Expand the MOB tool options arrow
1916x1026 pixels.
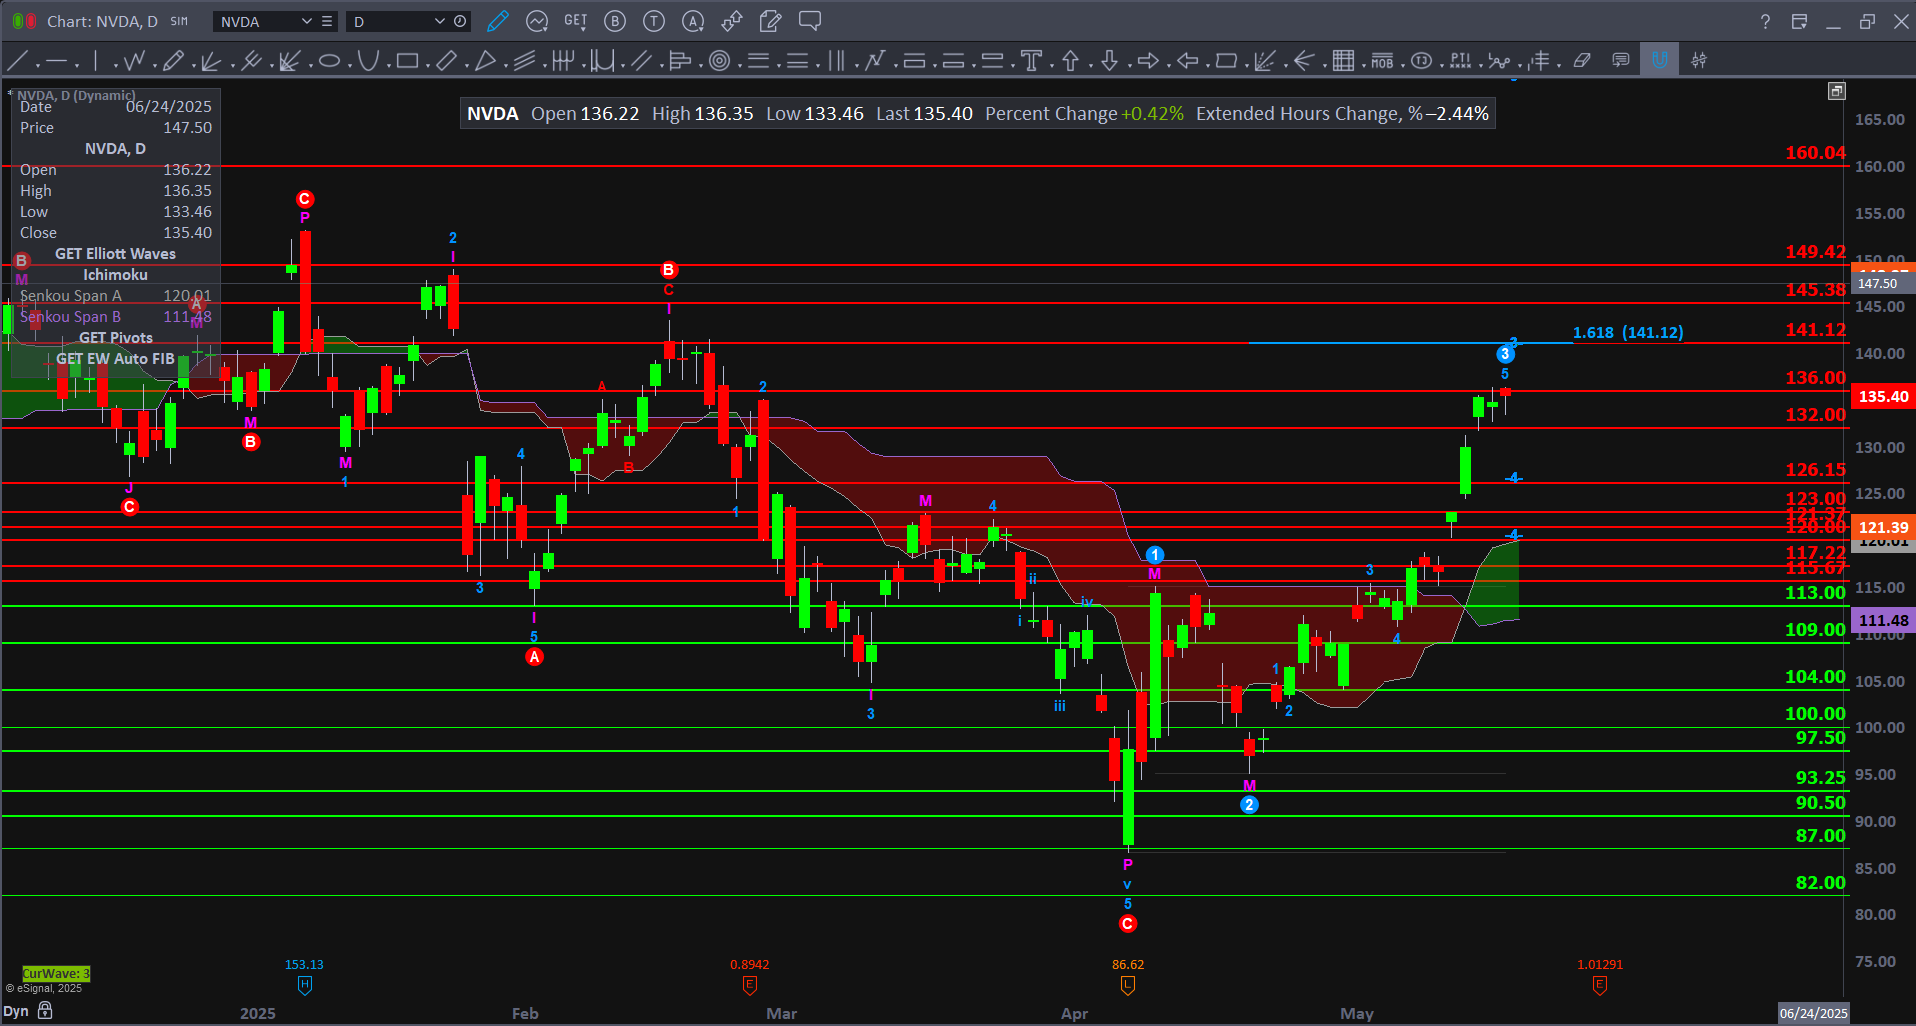(x=1402, y=66)
